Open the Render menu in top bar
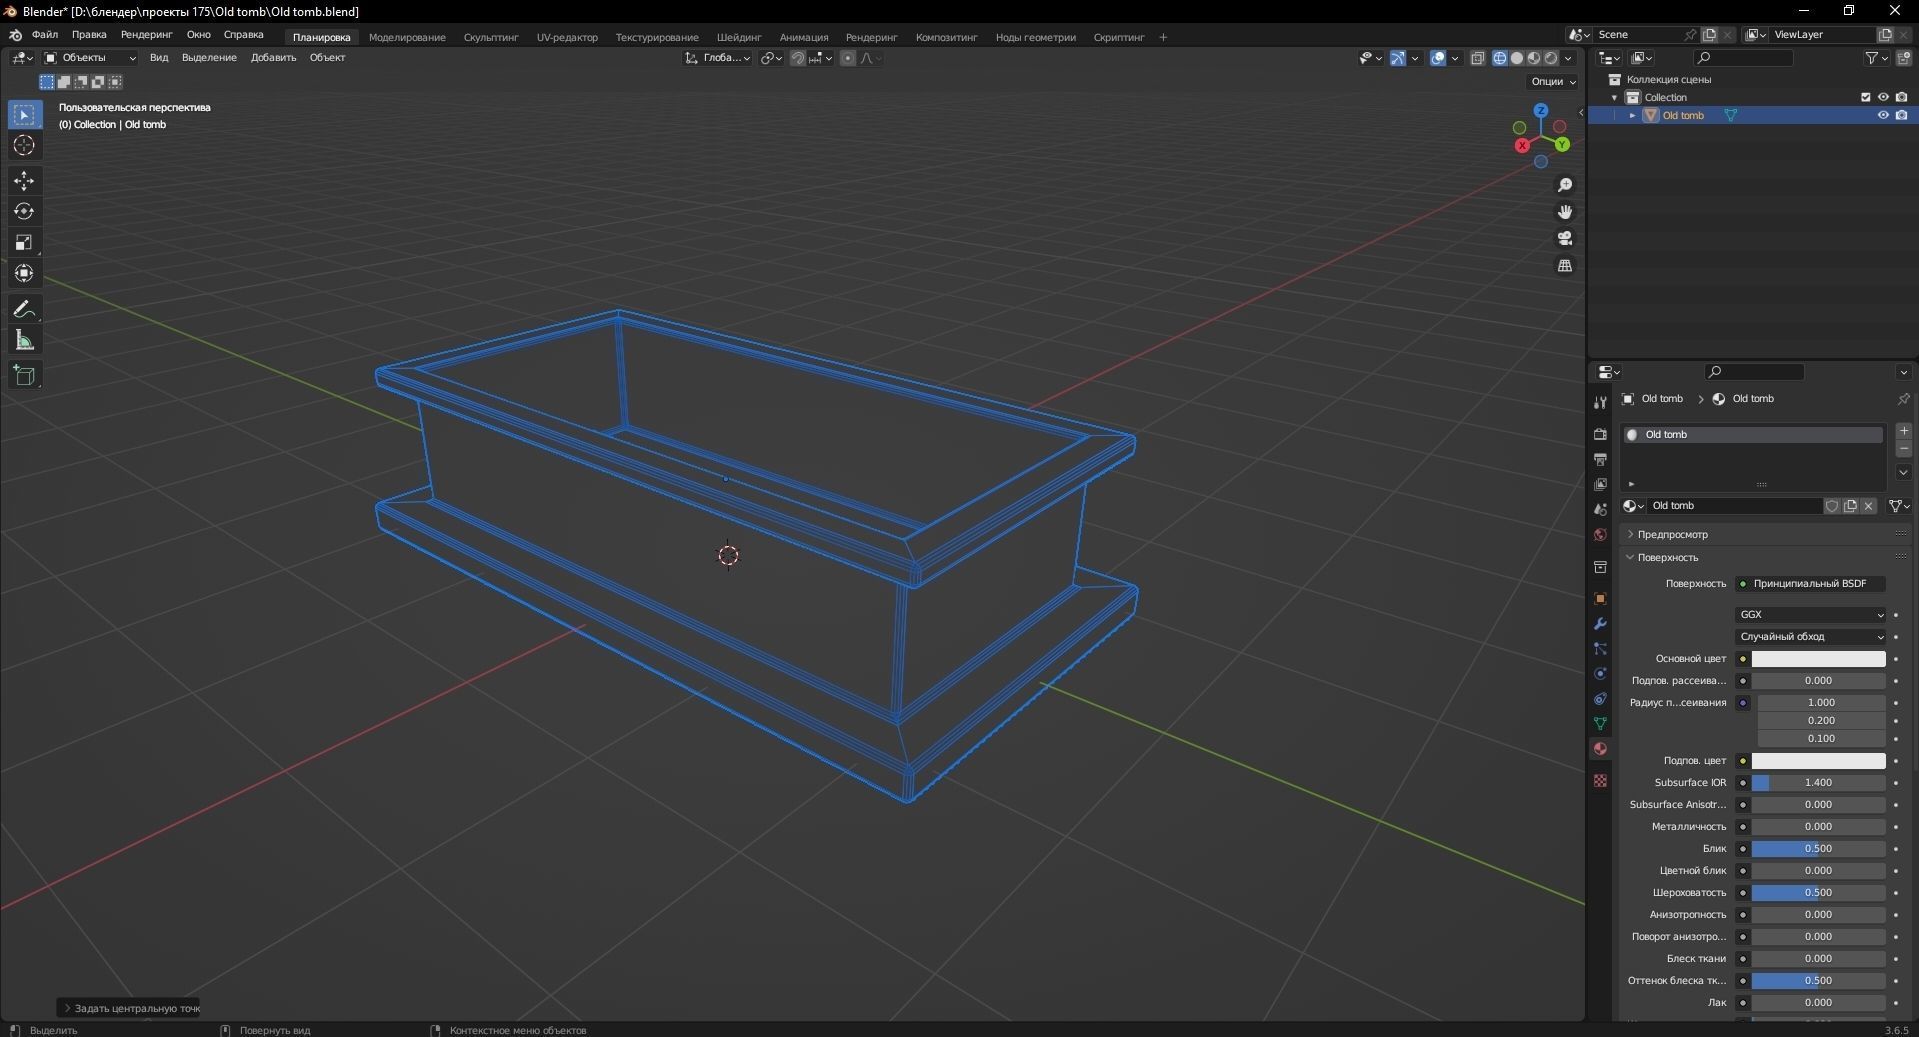 tap(146, 35)
